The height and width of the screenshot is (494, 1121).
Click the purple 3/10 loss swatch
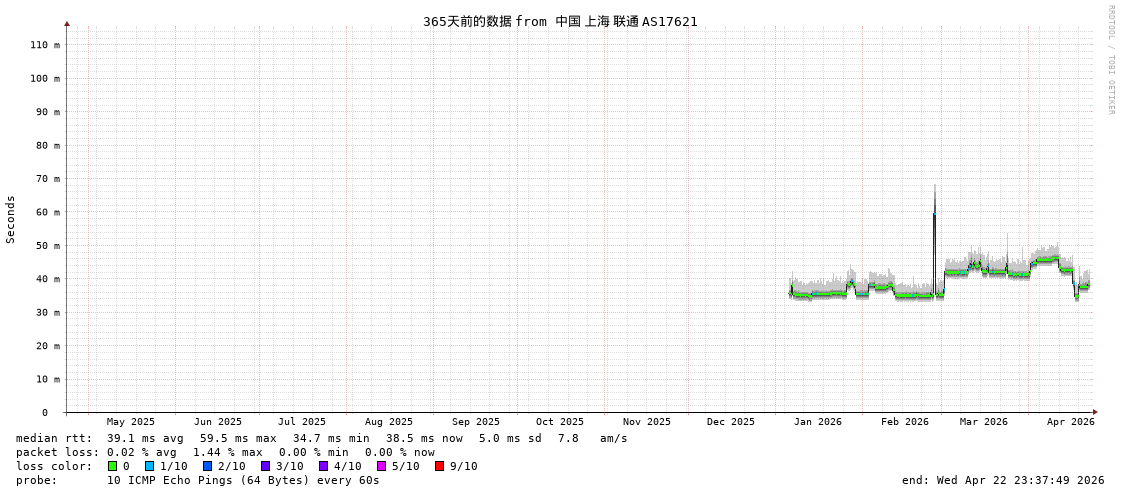(265, 466)
